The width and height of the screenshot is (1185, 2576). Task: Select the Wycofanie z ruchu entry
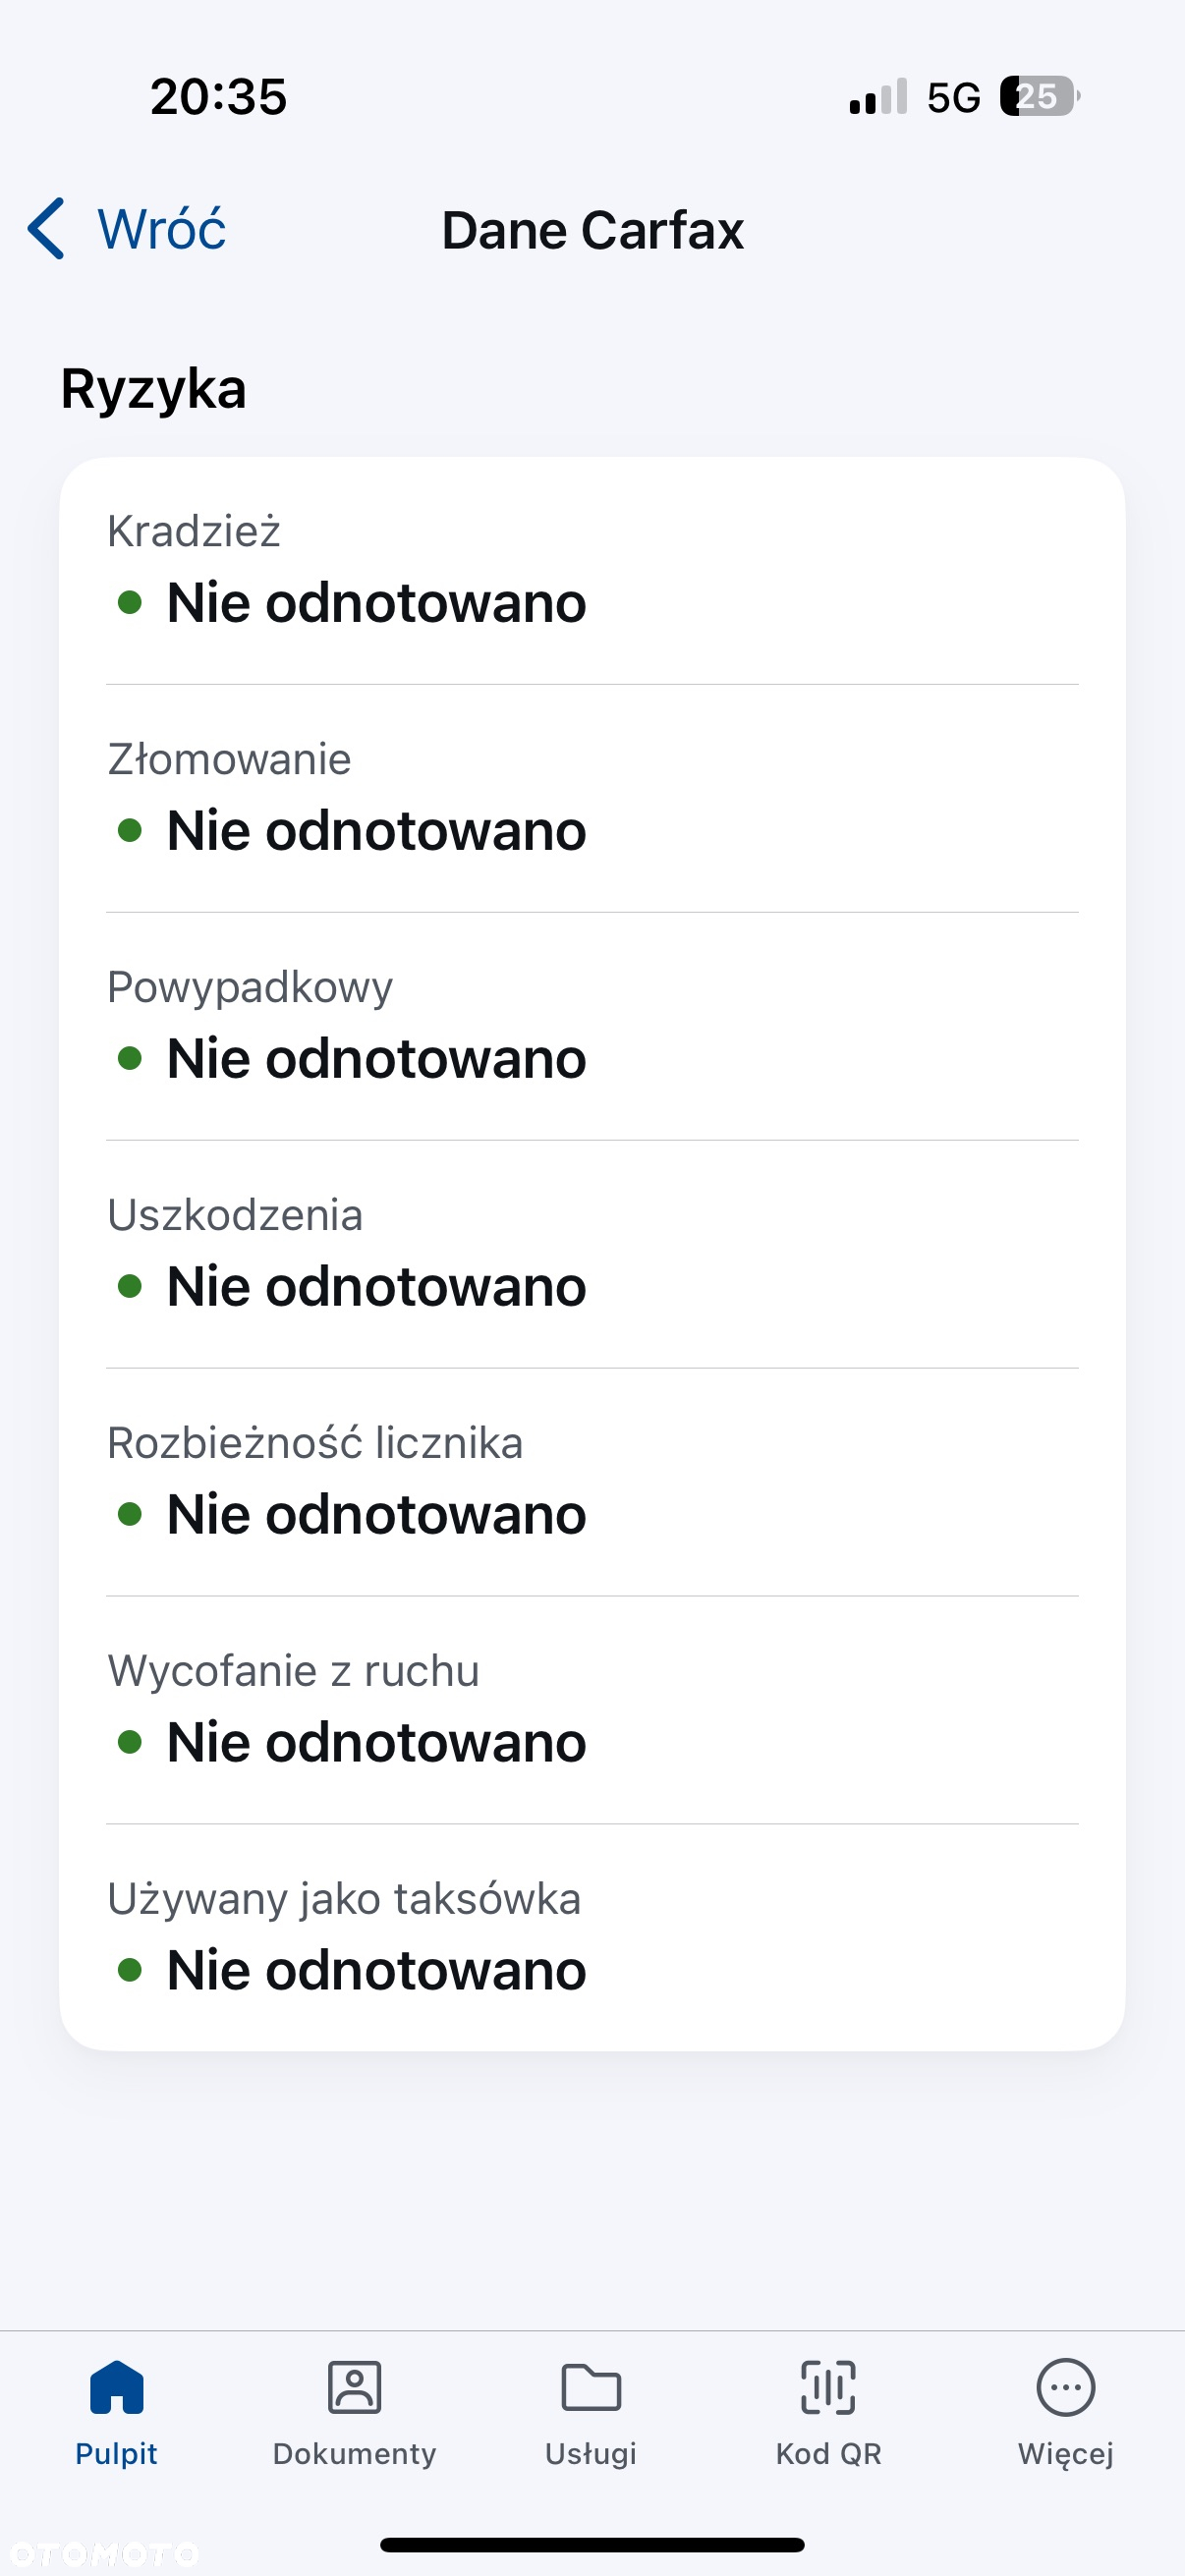pos(592,1710)
